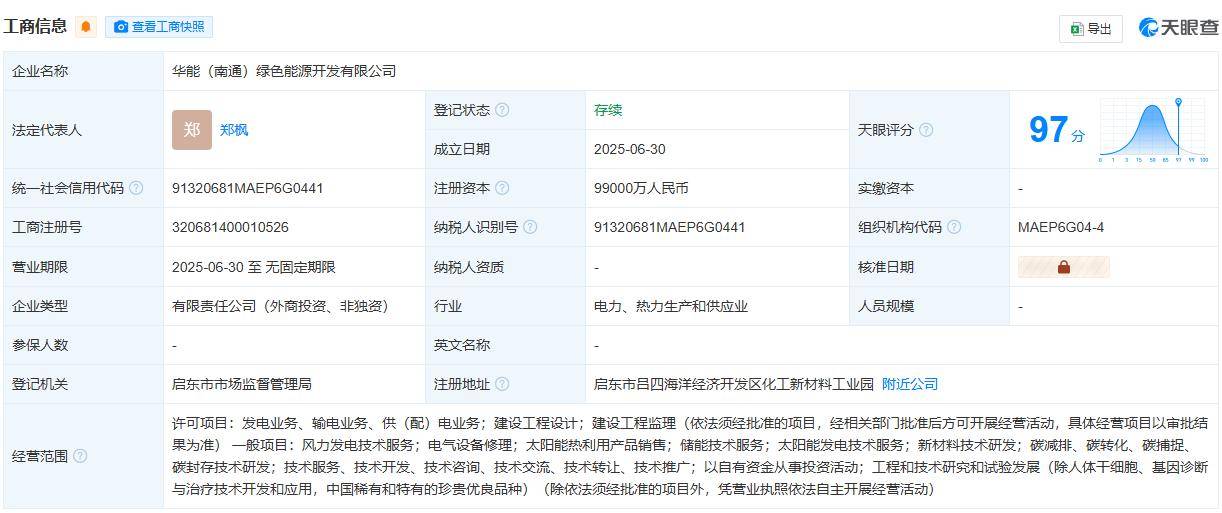Click the 英文名称 label cell

pos(505,345)
